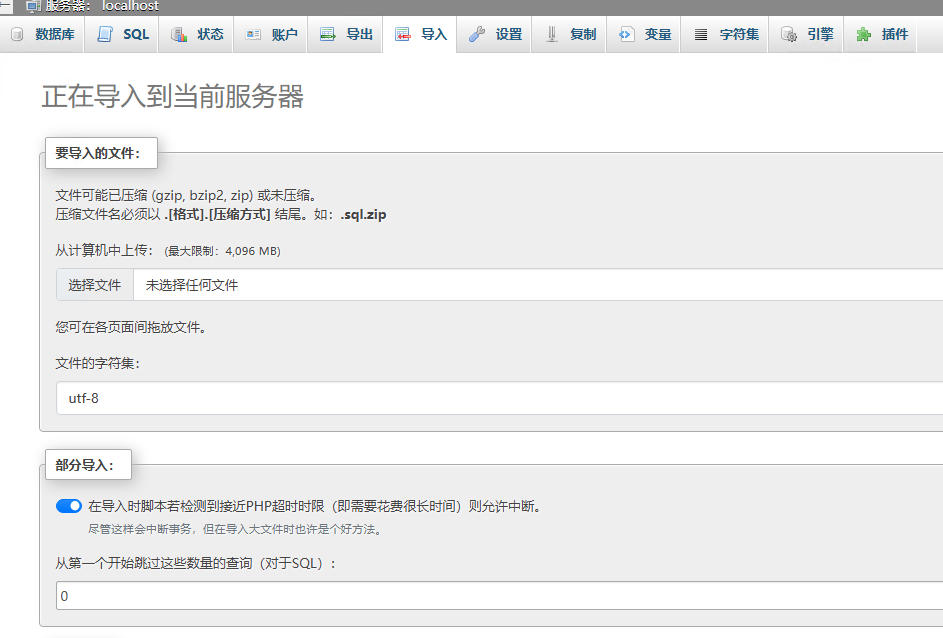Open the 引擎 tab
The height and width of the screenshot is (638, 943).
click(x=808, y=35)
